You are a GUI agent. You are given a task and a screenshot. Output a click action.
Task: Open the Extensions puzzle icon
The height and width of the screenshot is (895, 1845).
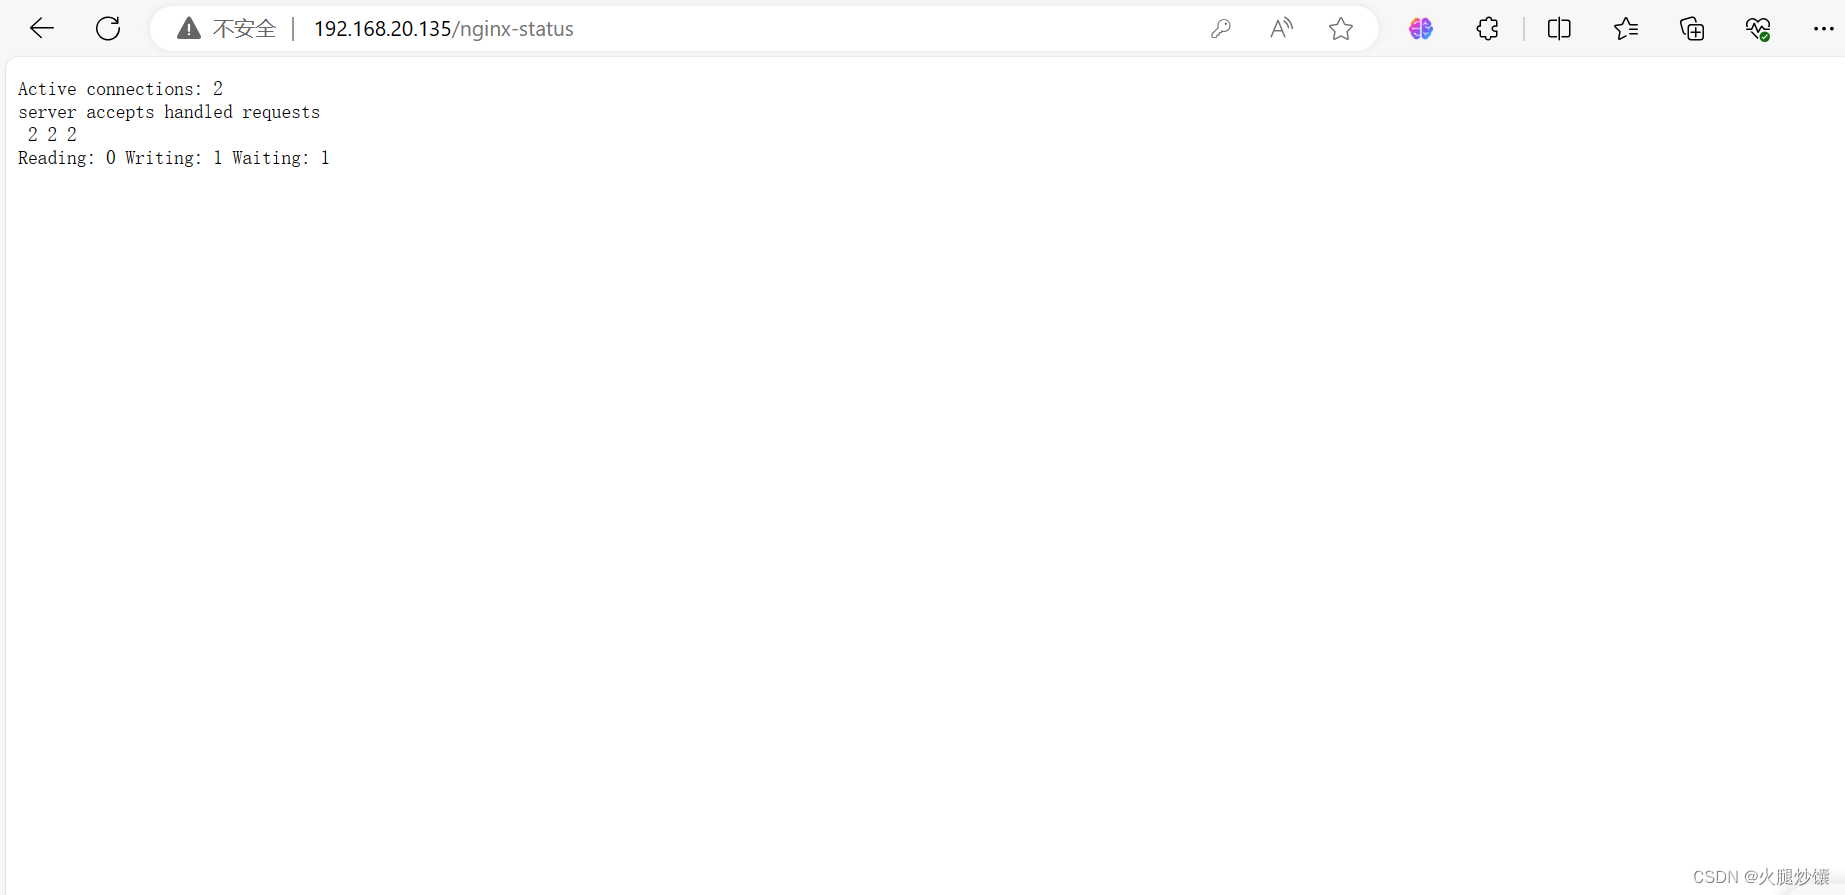point(1487,29)
